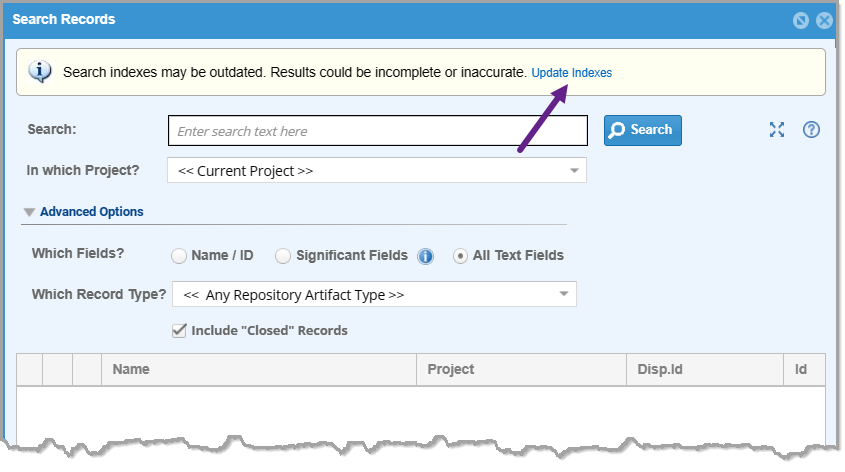Screen dimensions: 845x472
Task: Click the circular cancel icon in title bar
Action: pos(801,20)
